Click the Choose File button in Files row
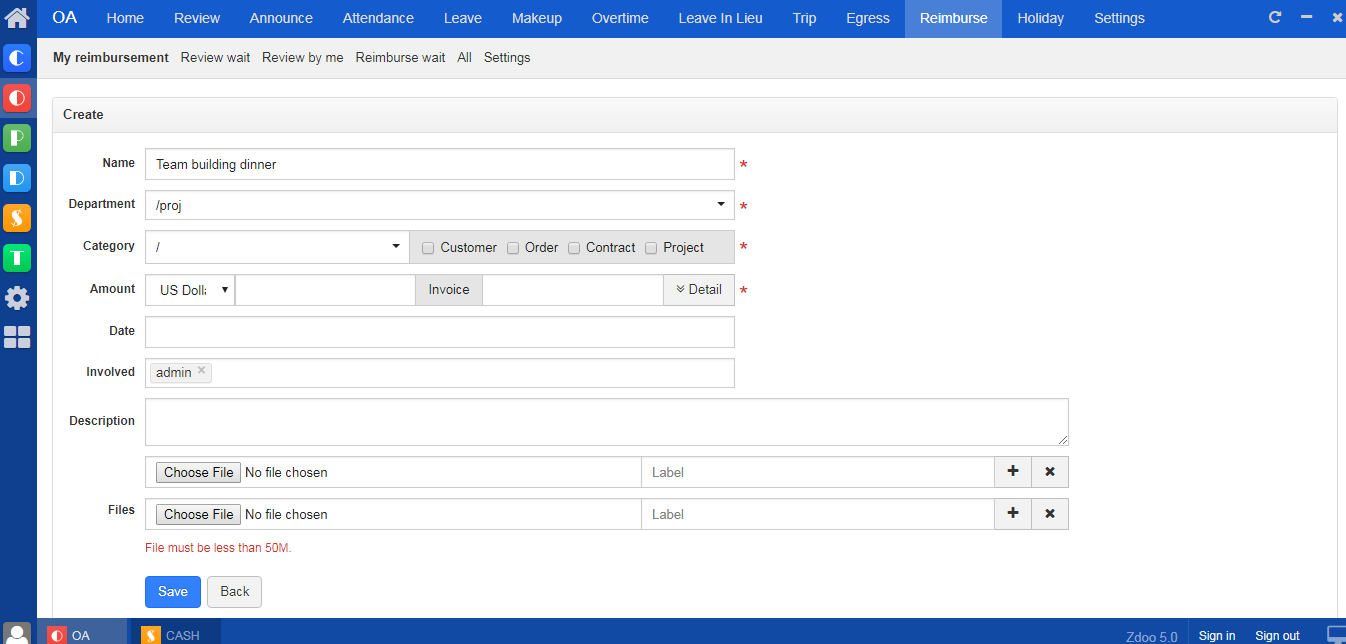 coord(199,514)
